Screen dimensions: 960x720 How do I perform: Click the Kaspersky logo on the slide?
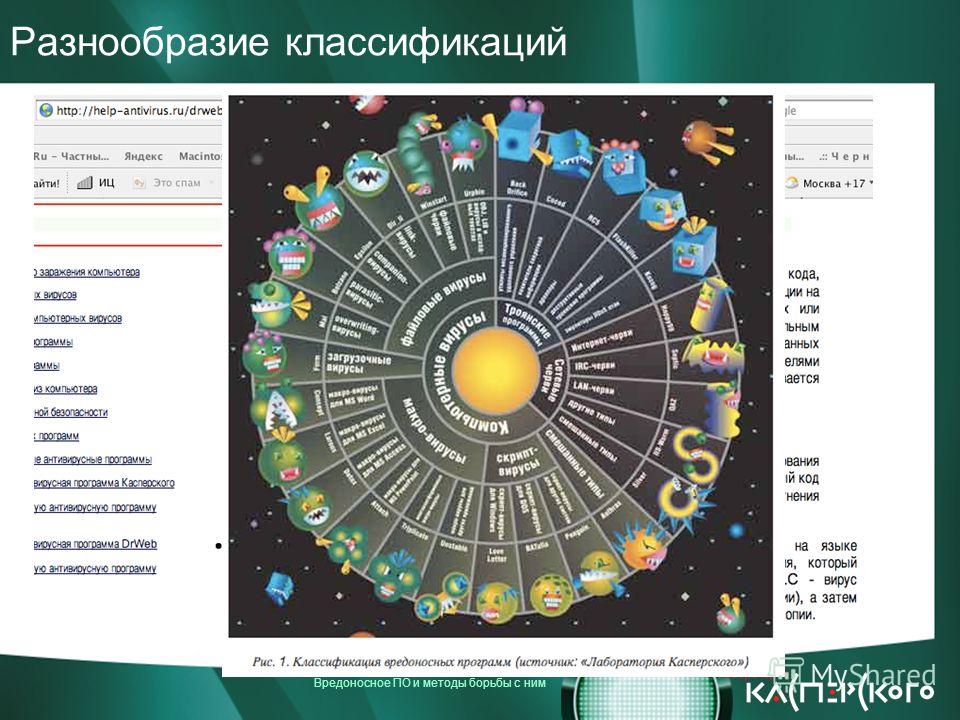[840, 692]
